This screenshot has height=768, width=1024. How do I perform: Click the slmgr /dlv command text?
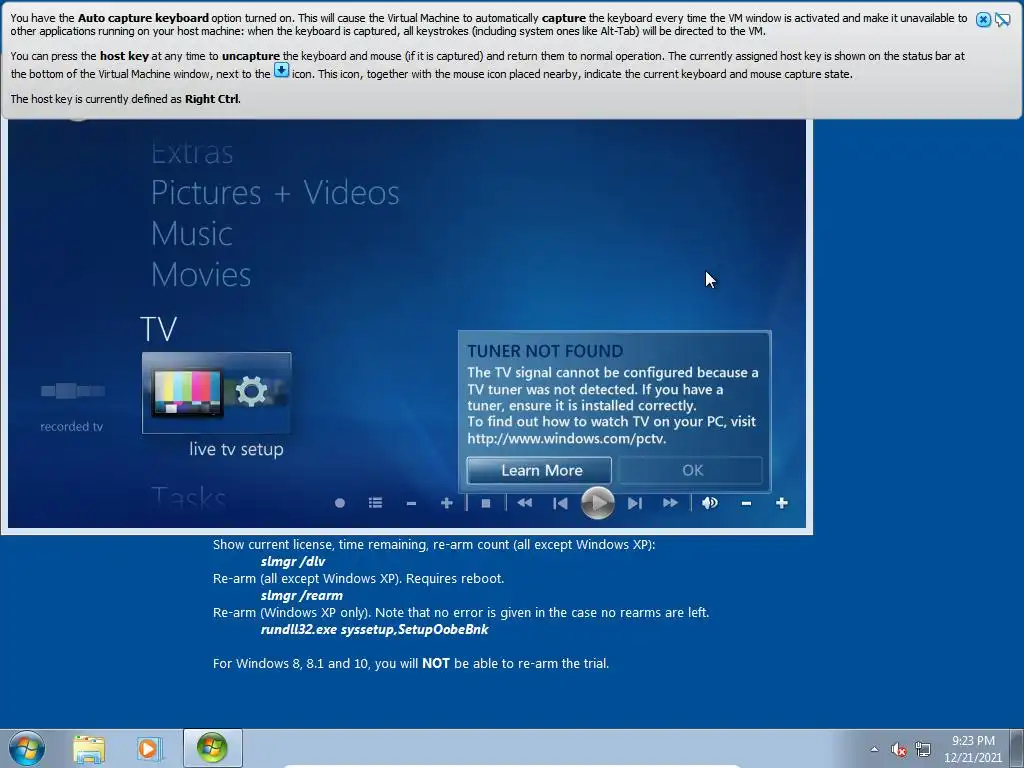click(293, 562)
